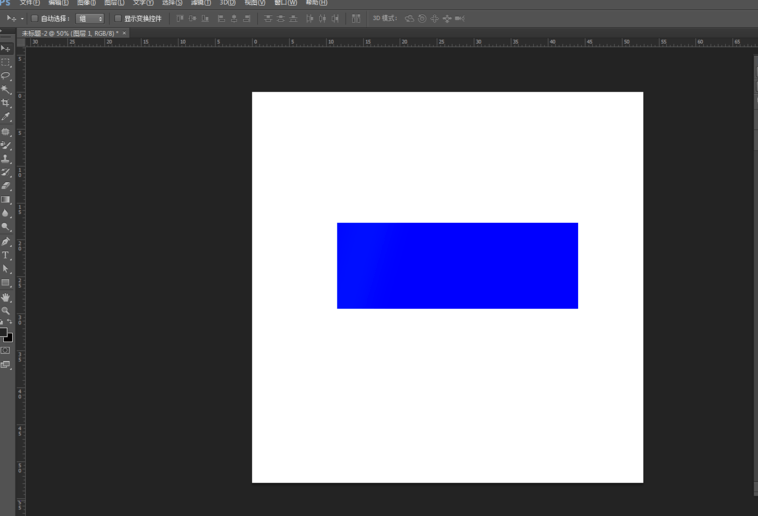Click Distribute bottom edges button
The width and height of the screenshot is (758, 516).
click(293, 18)
